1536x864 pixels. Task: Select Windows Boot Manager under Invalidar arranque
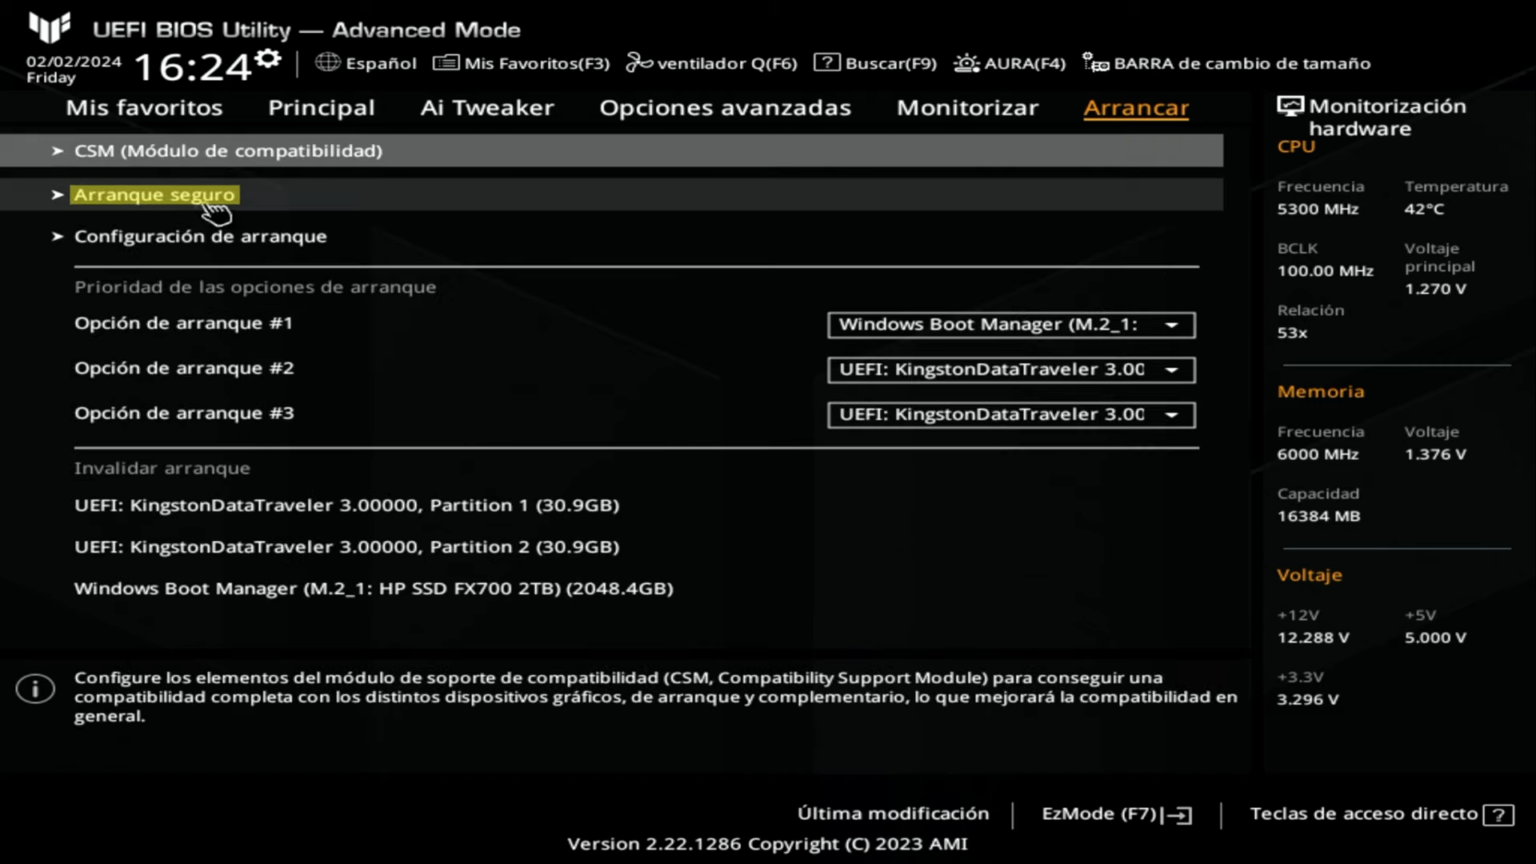374,588
